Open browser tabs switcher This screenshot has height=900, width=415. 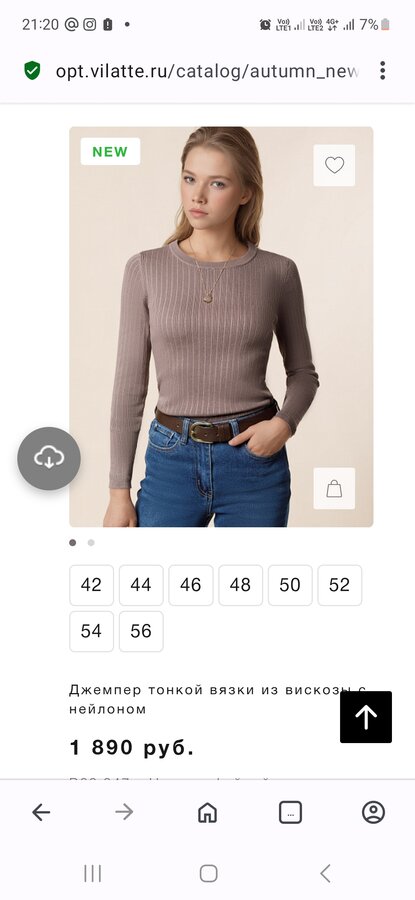point(290,812)
